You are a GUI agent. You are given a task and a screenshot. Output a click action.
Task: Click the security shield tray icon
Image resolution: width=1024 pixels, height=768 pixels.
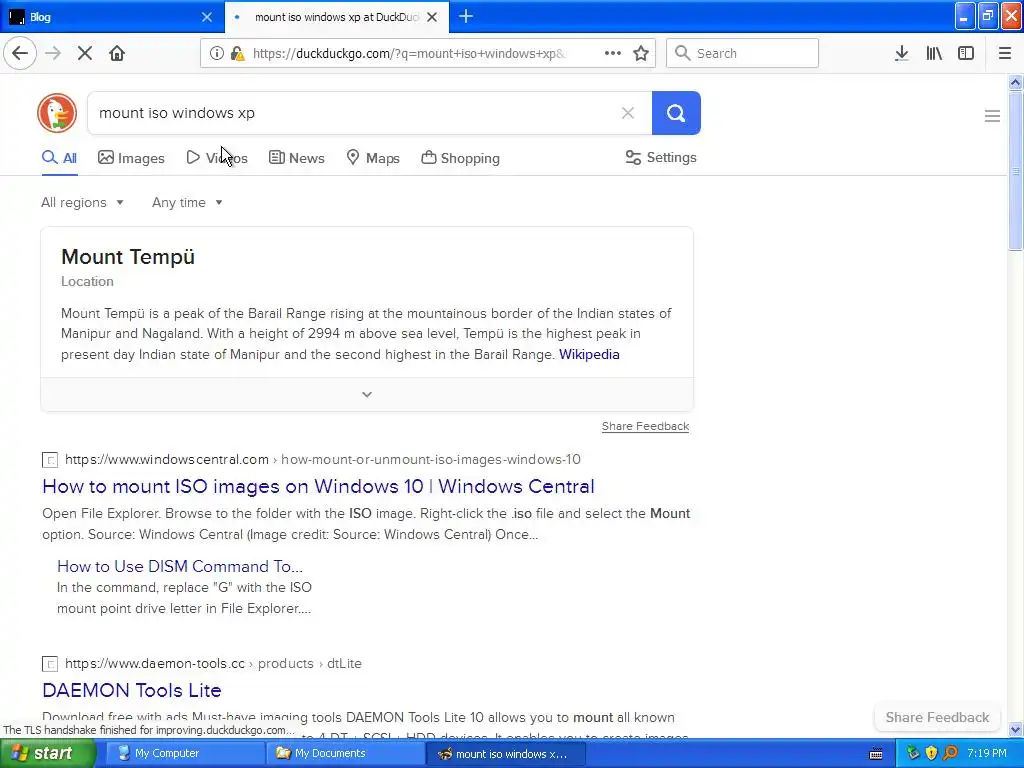(x=931, y=753)
